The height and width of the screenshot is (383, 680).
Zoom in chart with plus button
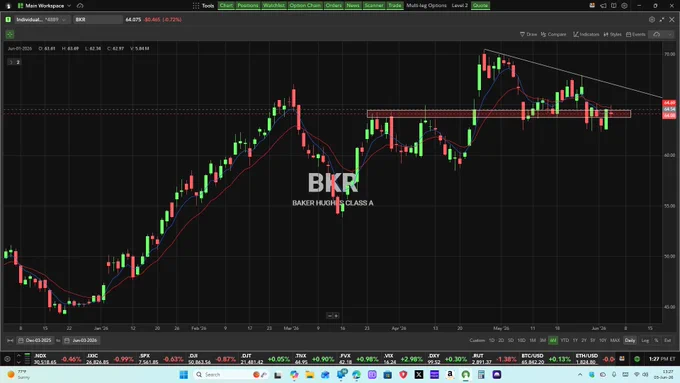[336, 316]
